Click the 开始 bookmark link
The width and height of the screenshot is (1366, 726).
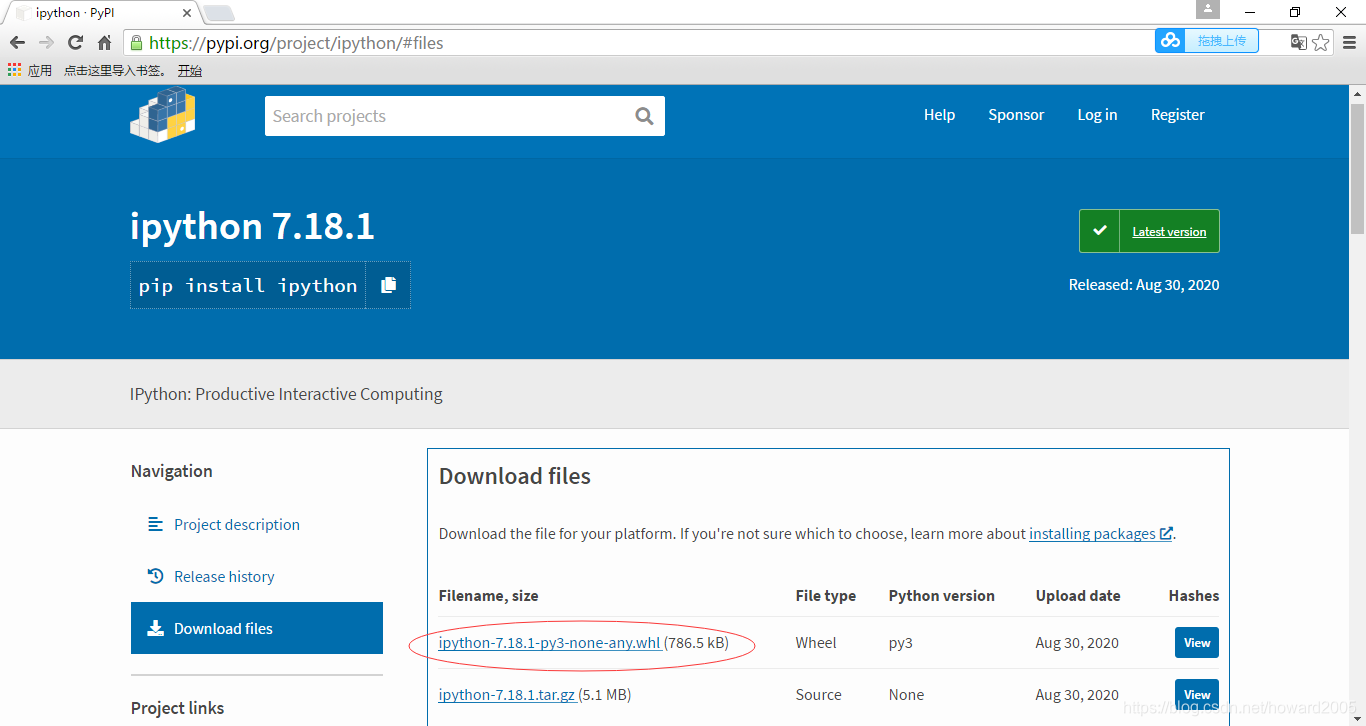190,71
